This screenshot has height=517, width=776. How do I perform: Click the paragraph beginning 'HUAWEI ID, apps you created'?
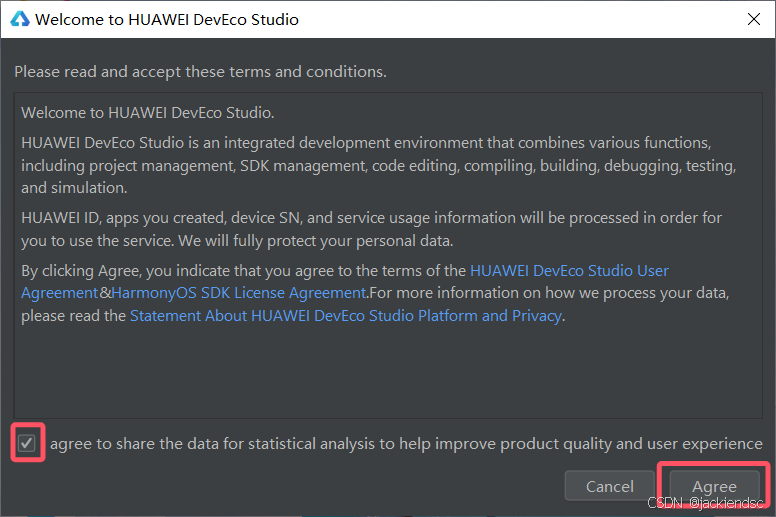[371, 229]
